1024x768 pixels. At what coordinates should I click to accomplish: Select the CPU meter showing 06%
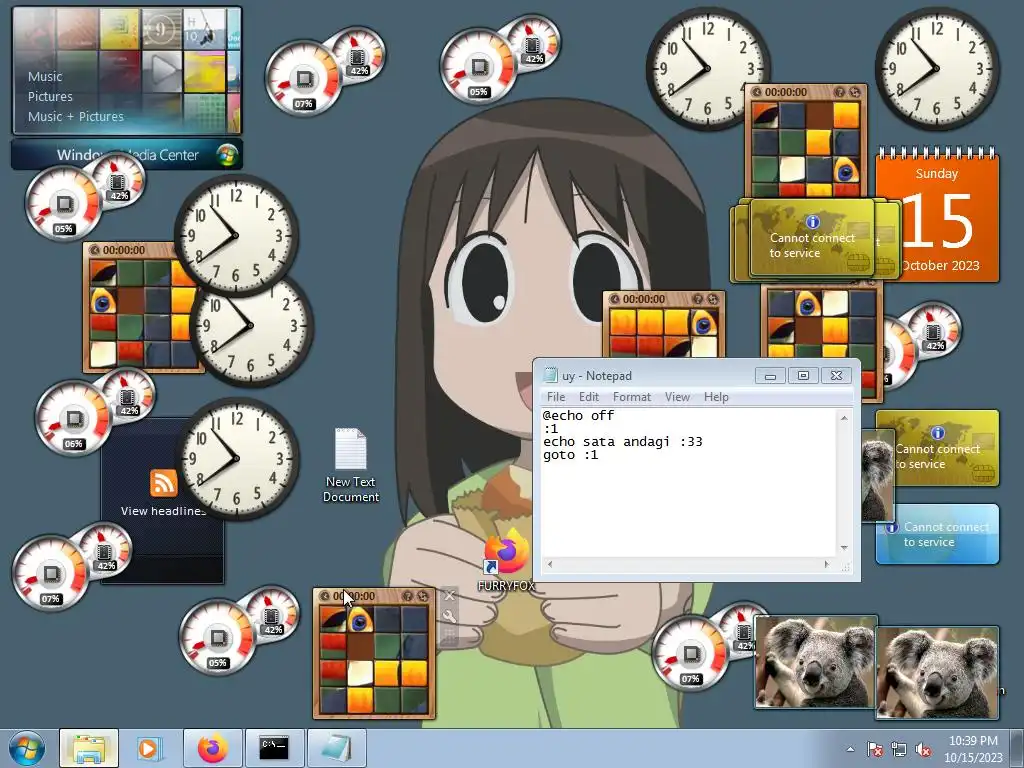tap(73, 418)
